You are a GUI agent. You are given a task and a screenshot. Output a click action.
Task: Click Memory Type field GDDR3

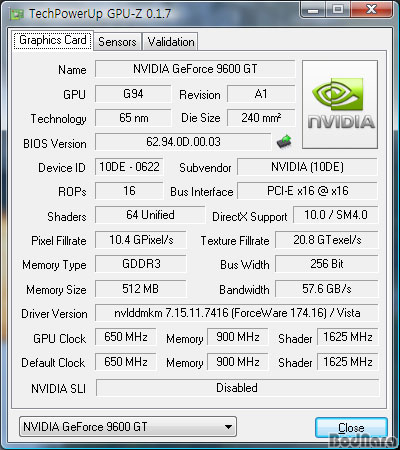pos(141,264)
